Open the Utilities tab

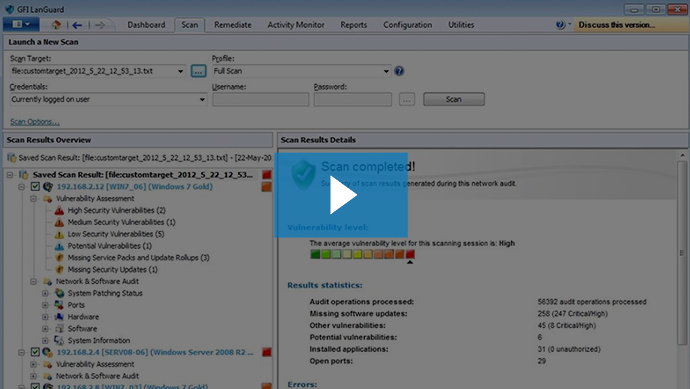tap(461, 25)
